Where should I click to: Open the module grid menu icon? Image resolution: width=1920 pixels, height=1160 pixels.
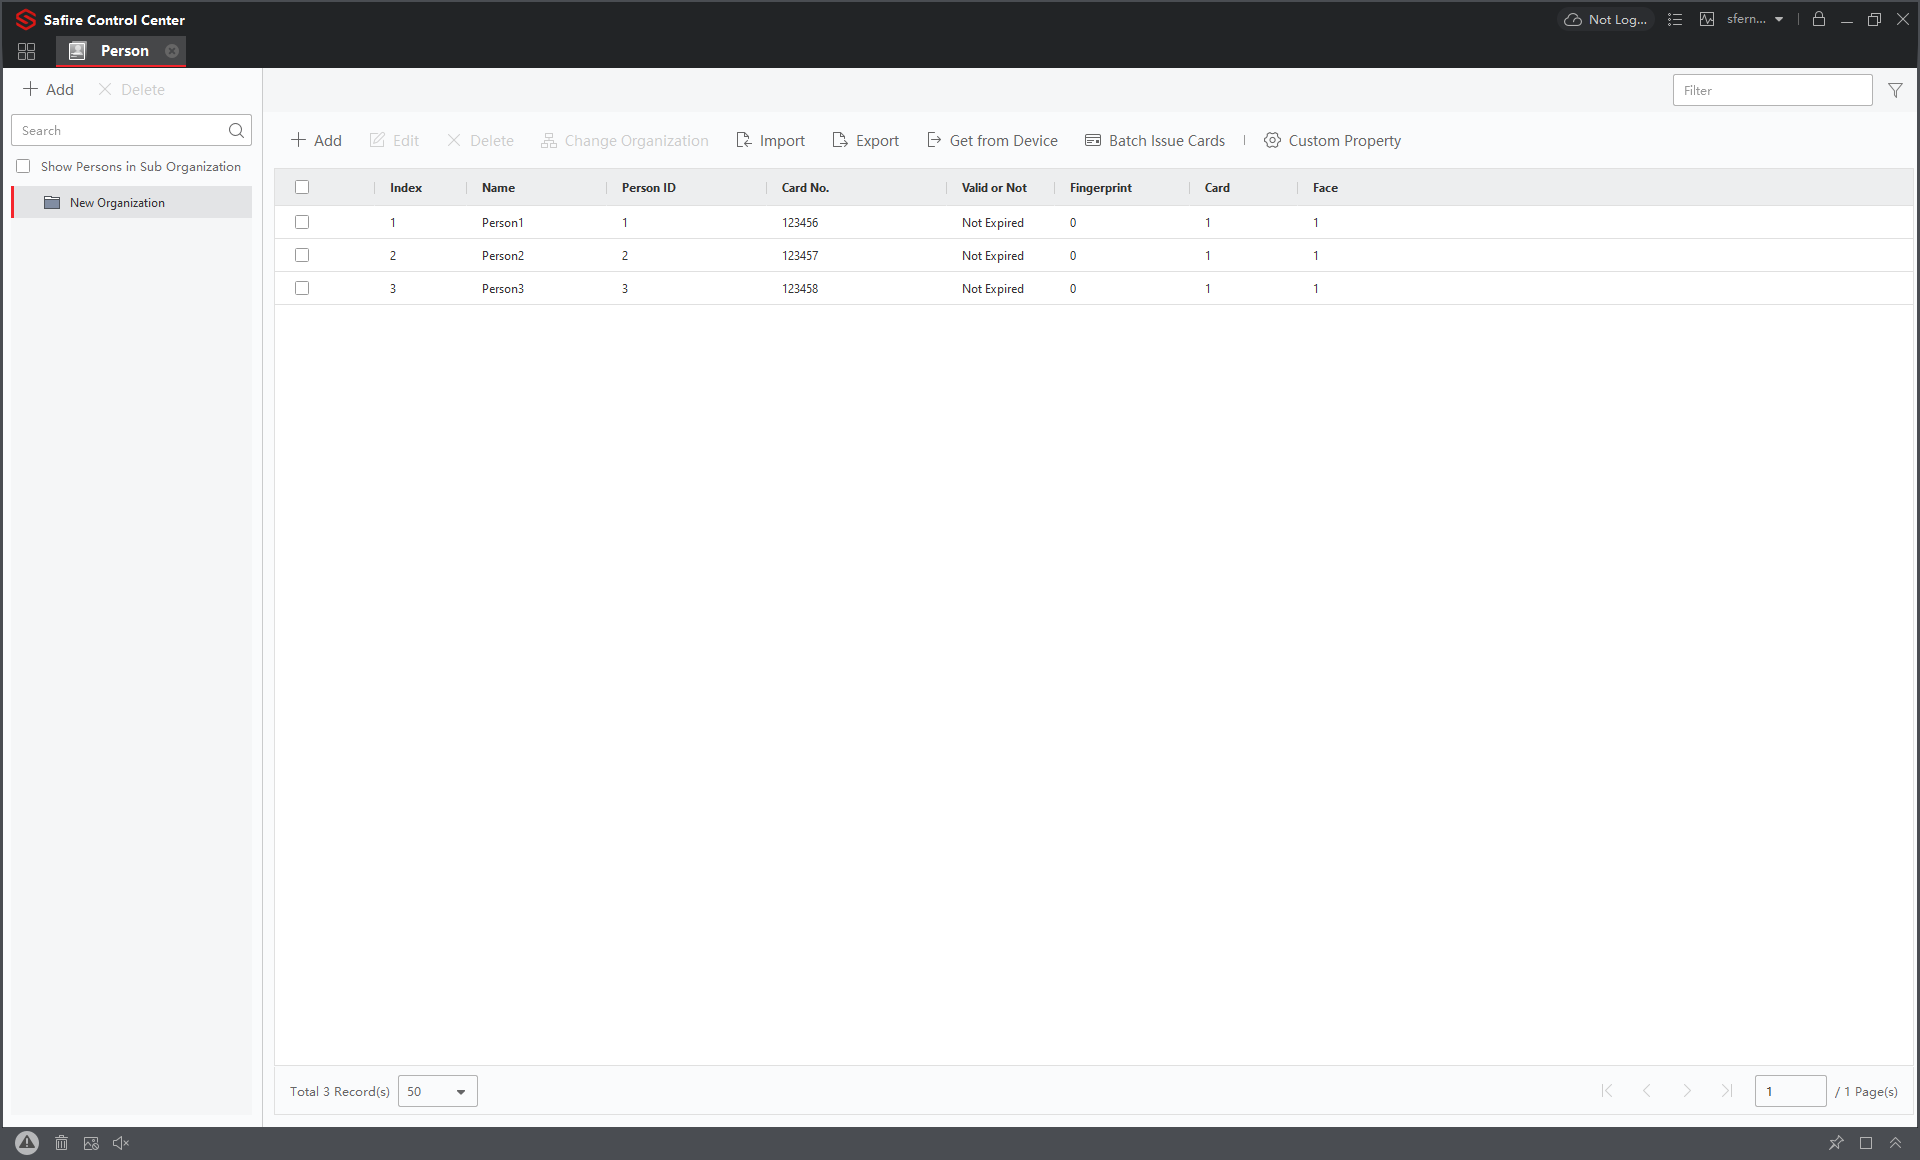click(x=26, y=51)
